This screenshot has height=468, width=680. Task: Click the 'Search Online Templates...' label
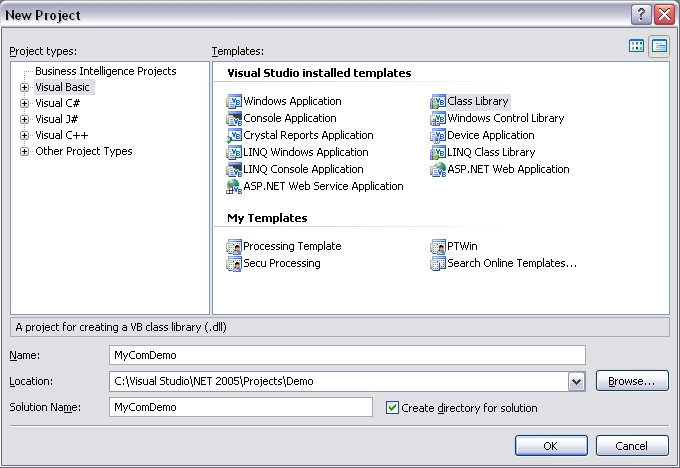pyautogui.click(x=512, y=263)
